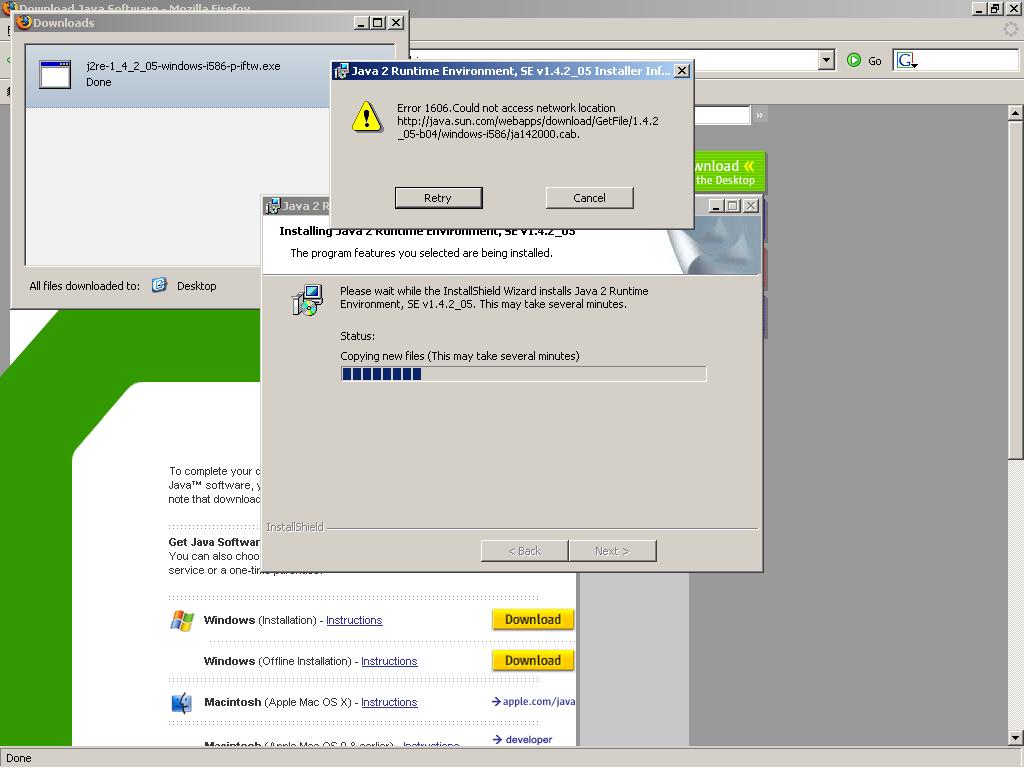Click the 'Status:' label in the installer

[x=357, y=336]
